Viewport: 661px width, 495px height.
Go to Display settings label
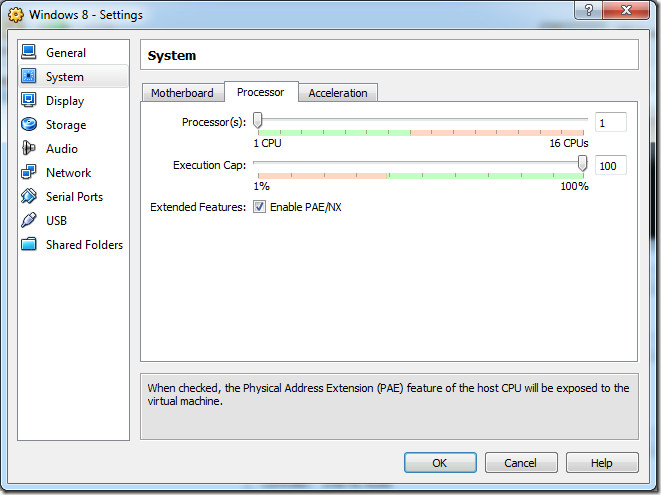[65, 101]
